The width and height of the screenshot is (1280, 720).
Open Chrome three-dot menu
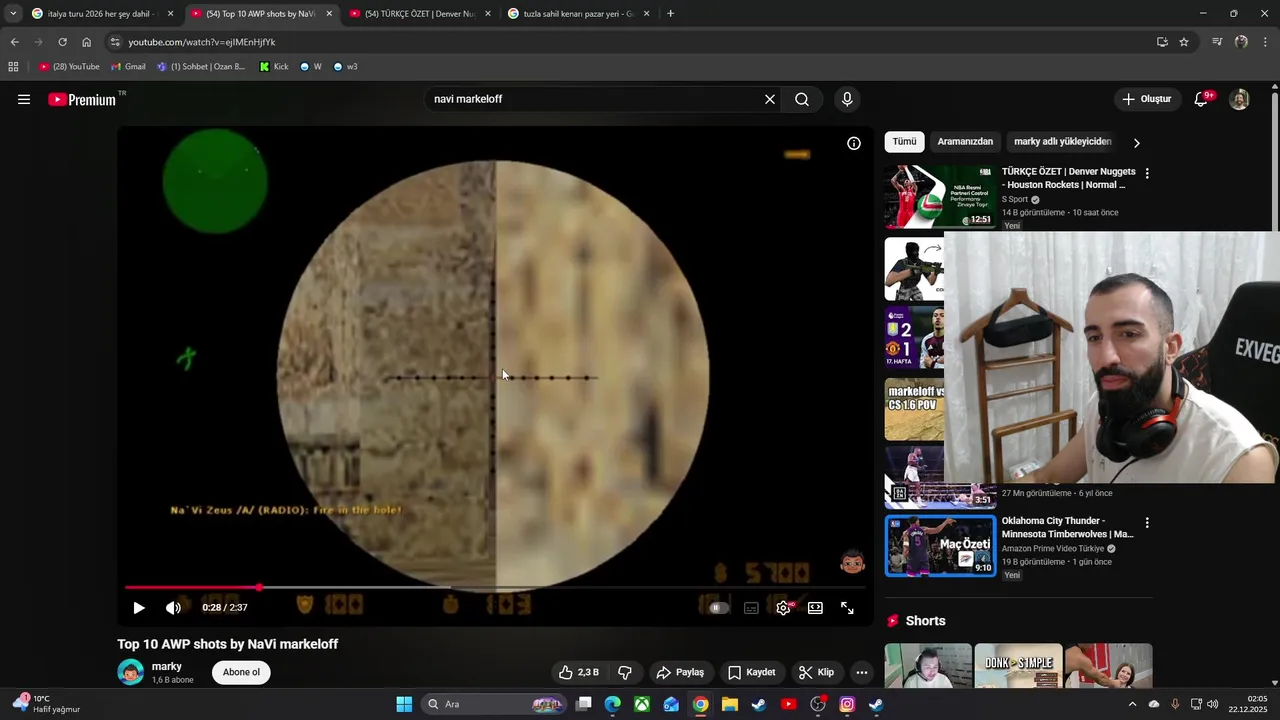coord(1266,42)
